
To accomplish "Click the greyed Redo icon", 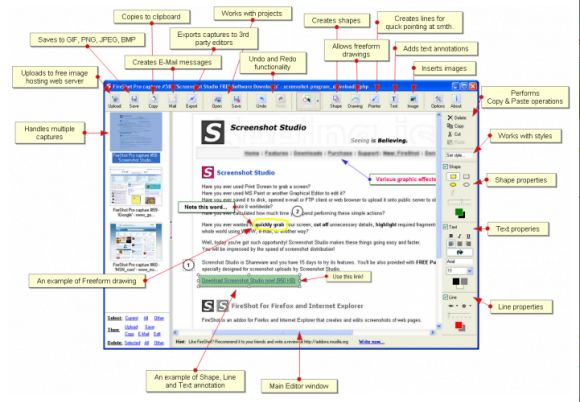I will click(281, 101).
